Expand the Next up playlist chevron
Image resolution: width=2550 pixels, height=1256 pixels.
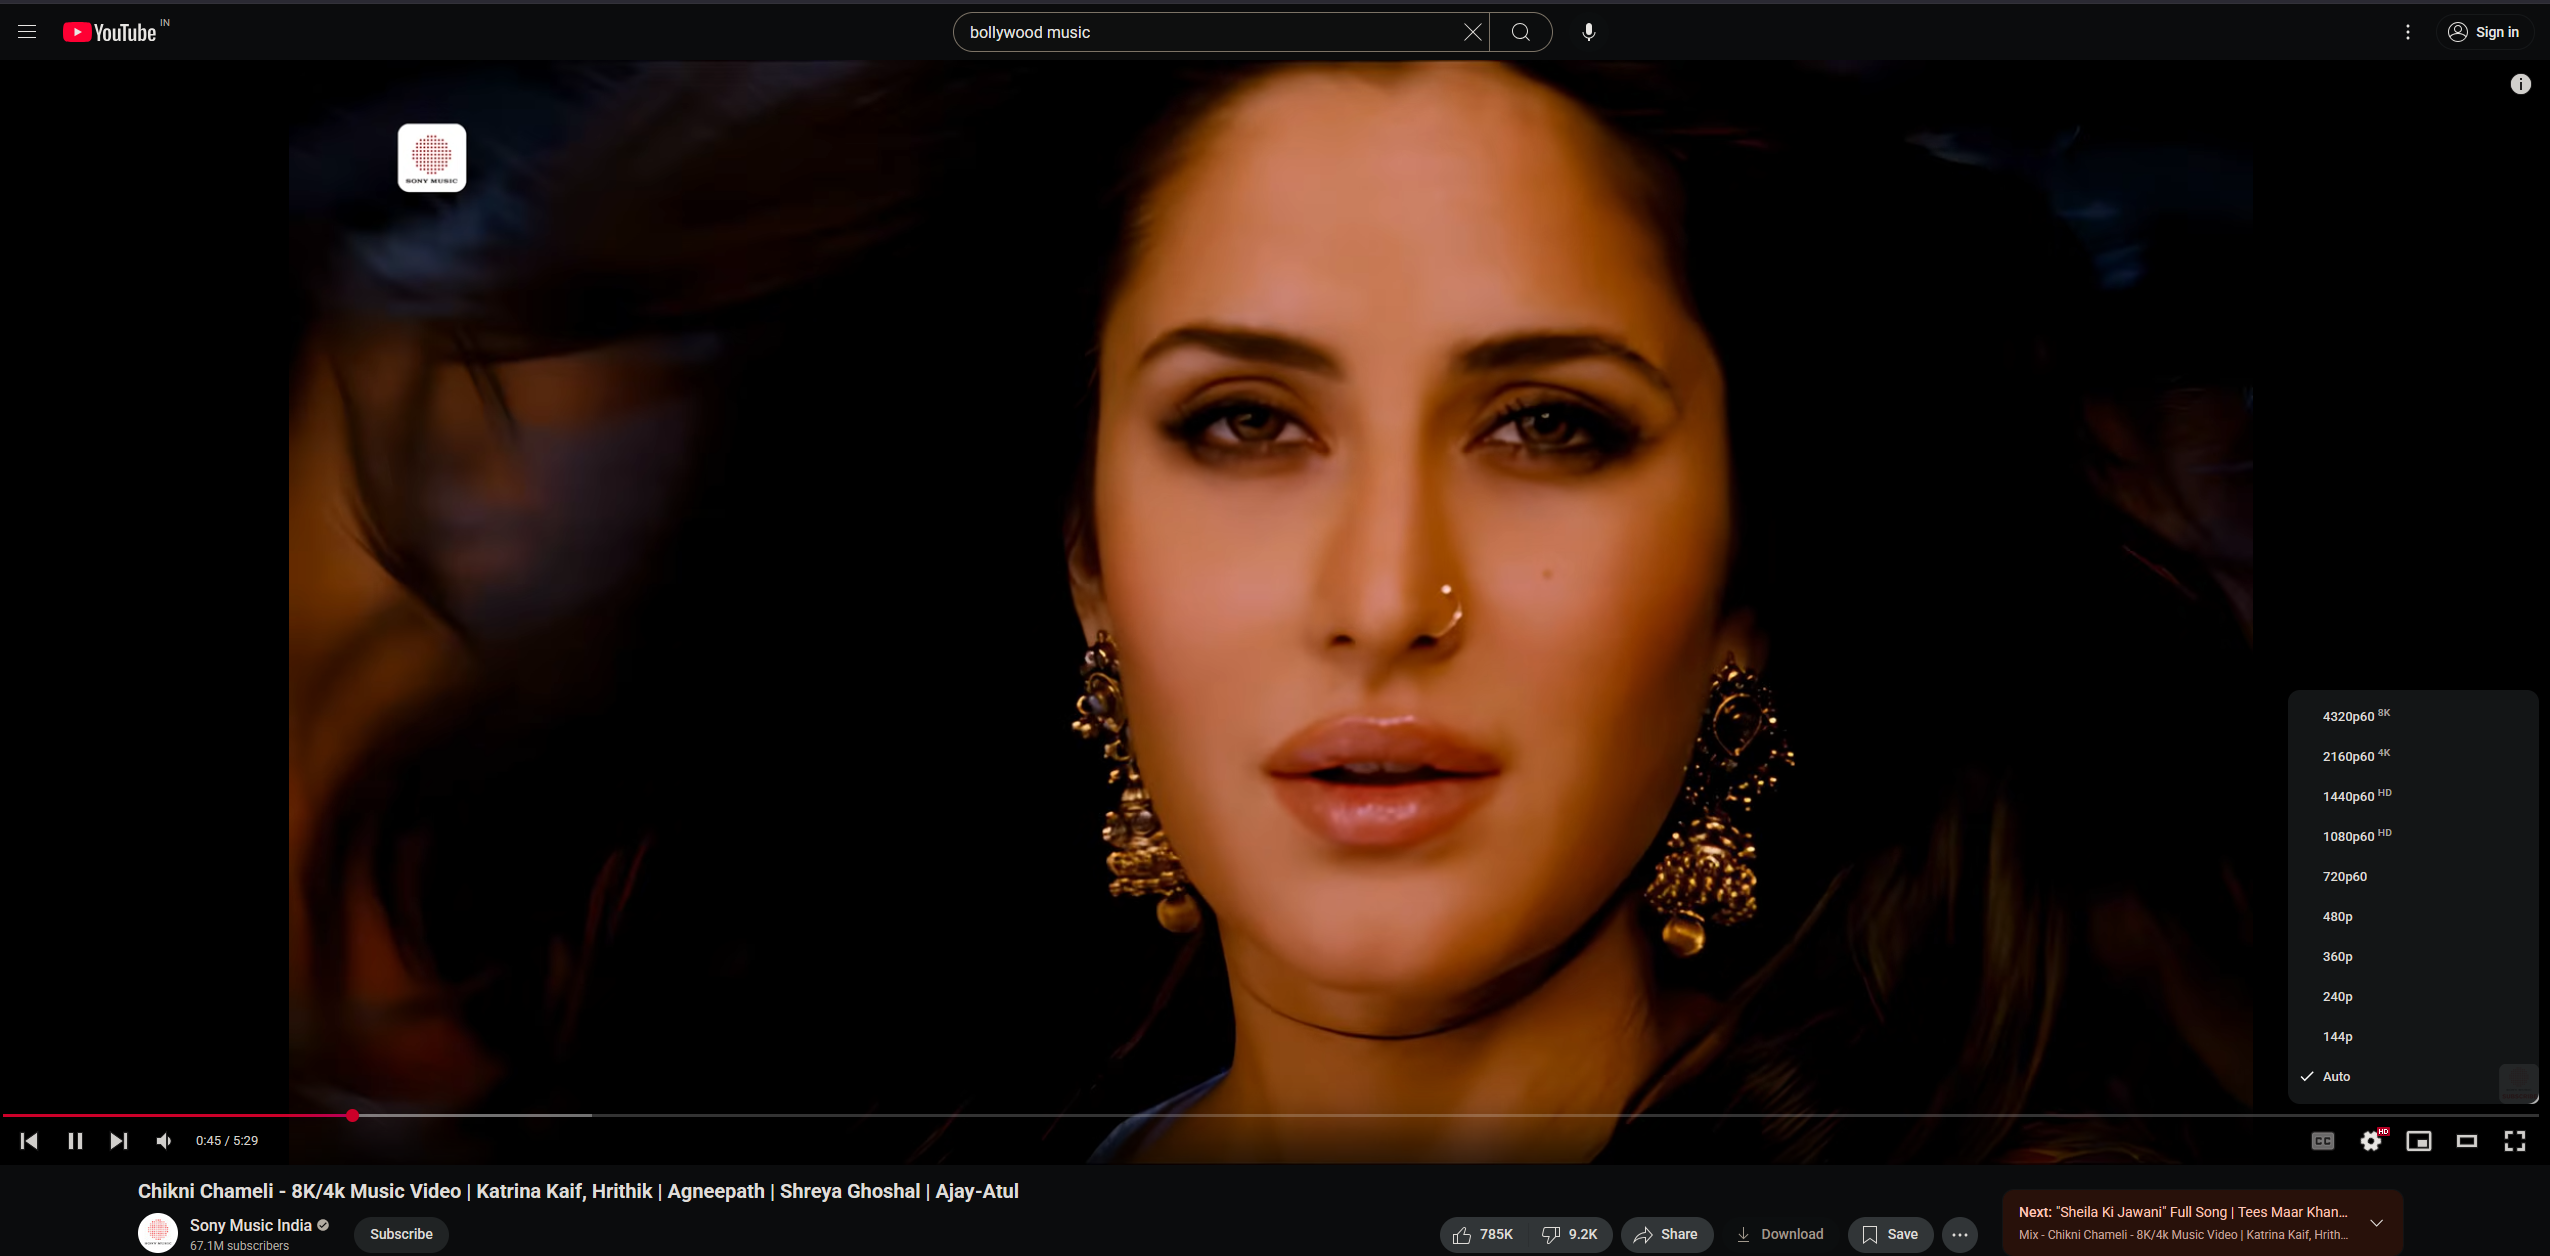point(2377,1223)
